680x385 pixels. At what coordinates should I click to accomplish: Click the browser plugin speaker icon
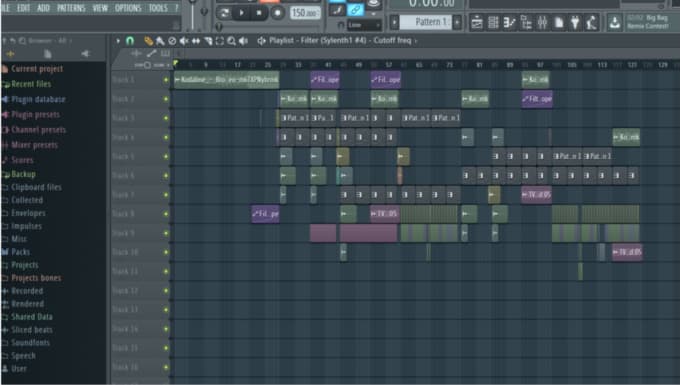85,54
